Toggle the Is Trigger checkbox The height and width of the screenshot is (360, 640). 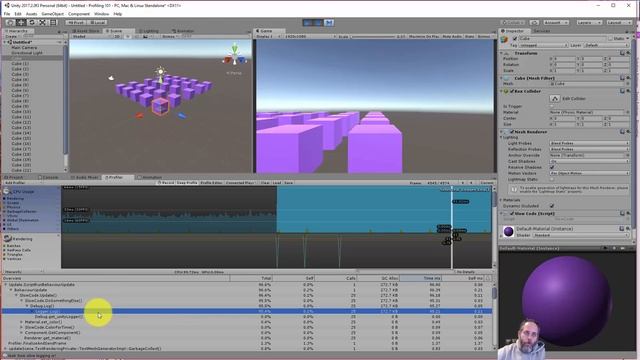pos(552,106)
